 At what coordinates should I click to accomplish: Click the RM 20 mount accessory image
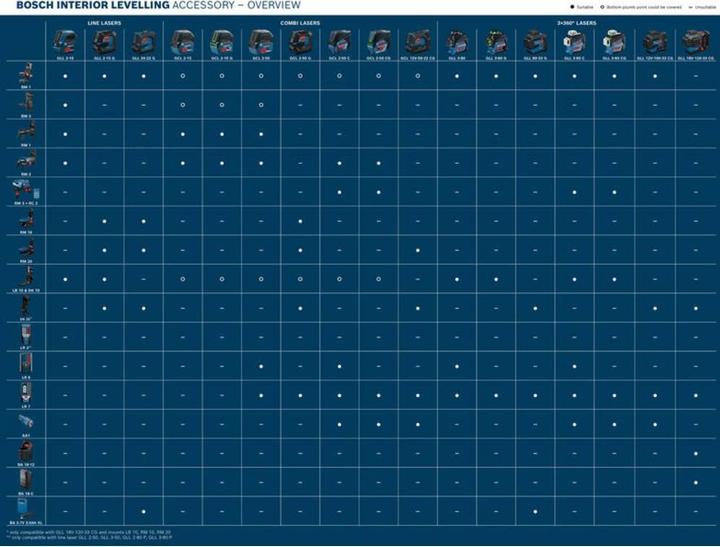point(26,248)
